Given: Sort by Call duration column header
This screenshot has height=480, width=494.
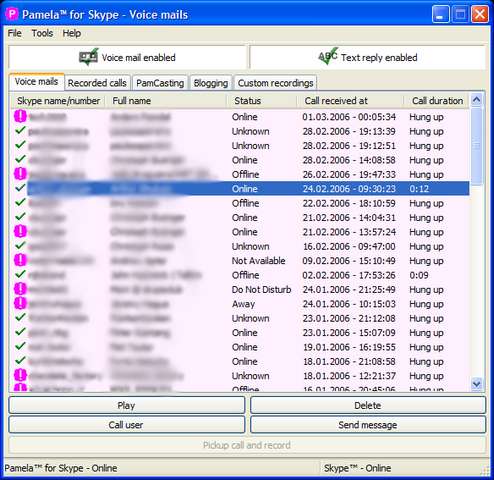Looking at the screenshot, I should pyautogui.click(x=437, y=101).
